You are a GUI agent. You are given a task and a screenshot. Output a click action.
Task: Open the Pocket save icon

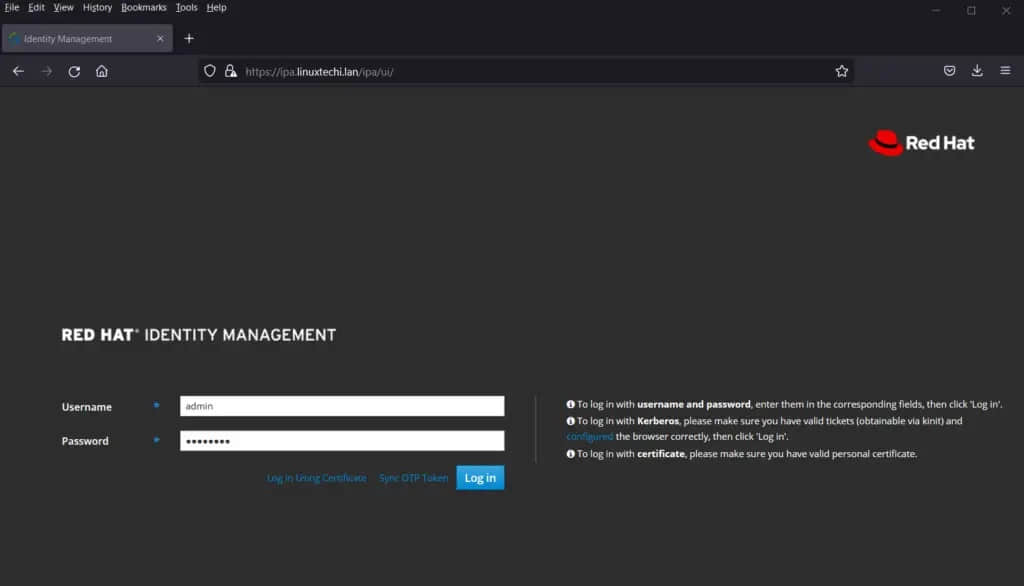tap(950, 71)
